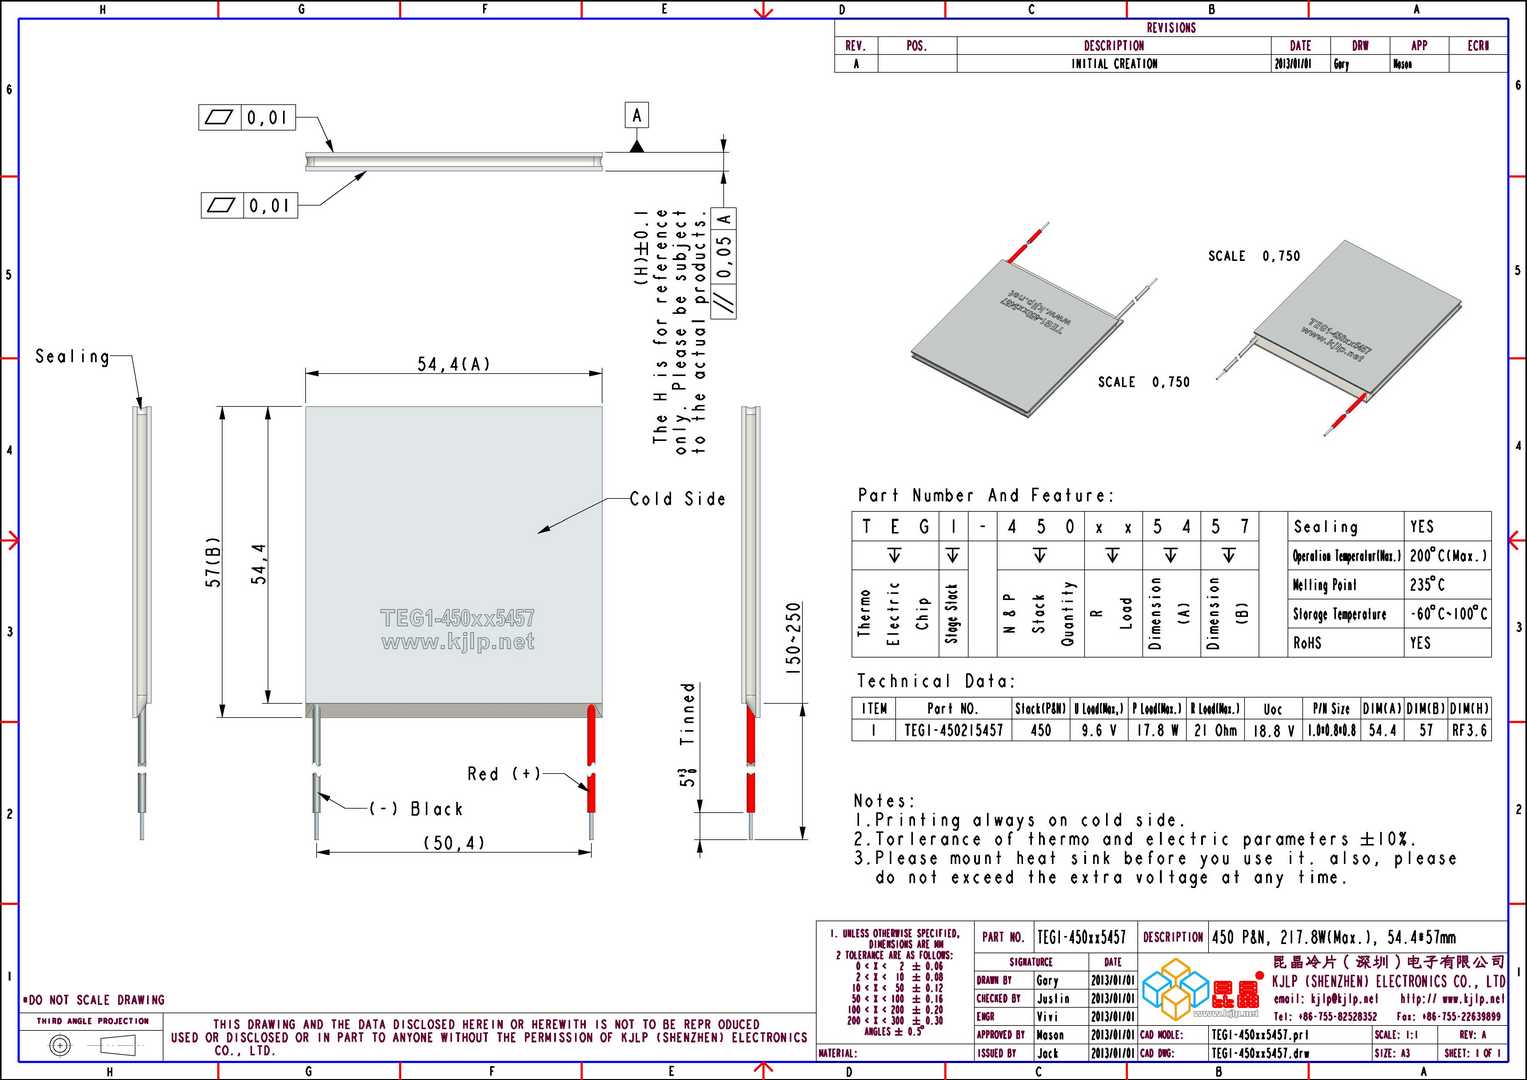The width and height of the screenshot is (1527, 1080).
Task: Click the arrow above Dimension (A) column
Action: 1170,554
